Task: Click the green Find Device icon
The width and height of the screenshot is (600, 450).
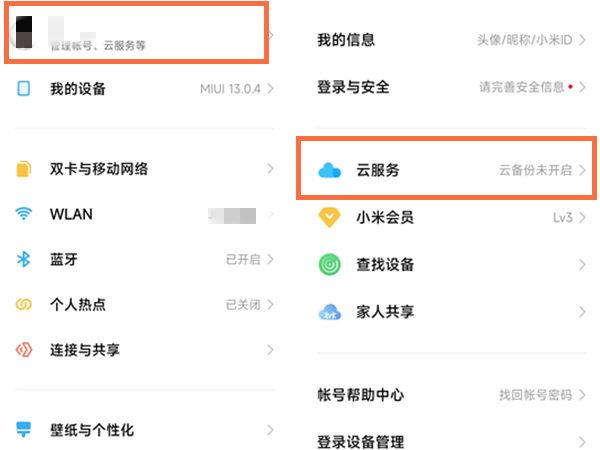Action: (329, 265)
